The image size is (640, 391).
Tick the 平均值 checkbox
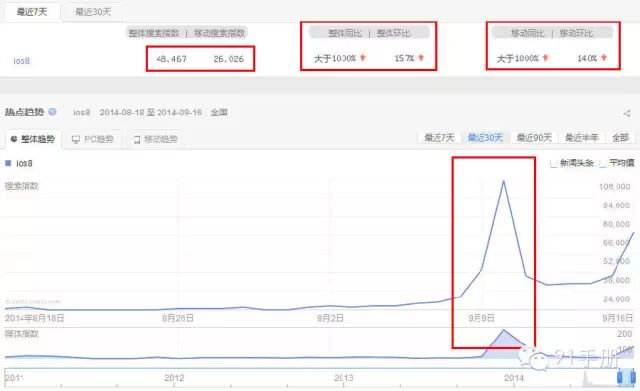603,163
